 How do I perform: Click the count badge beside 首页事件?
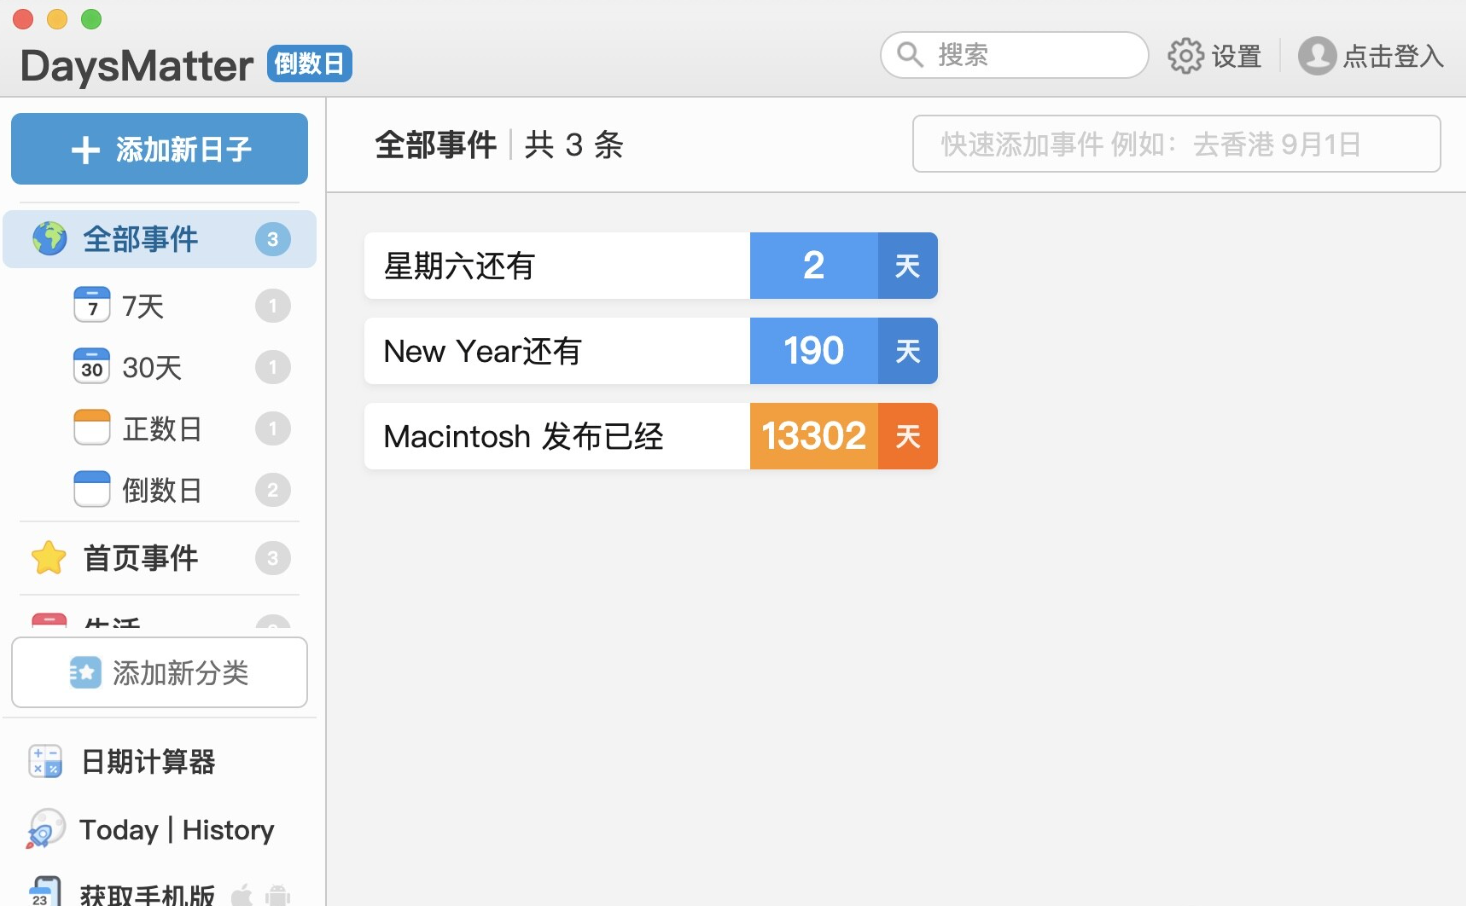(272, 558)
